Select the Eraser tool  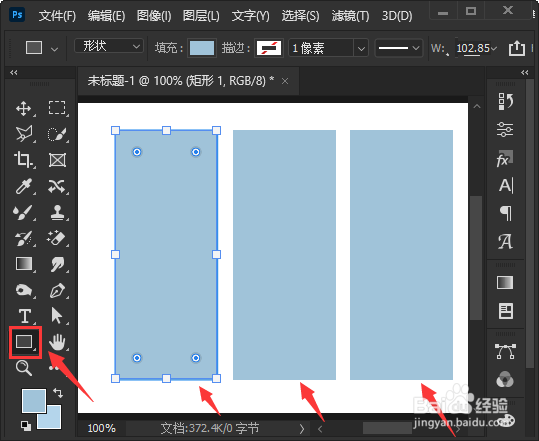[x=57, y=239]
